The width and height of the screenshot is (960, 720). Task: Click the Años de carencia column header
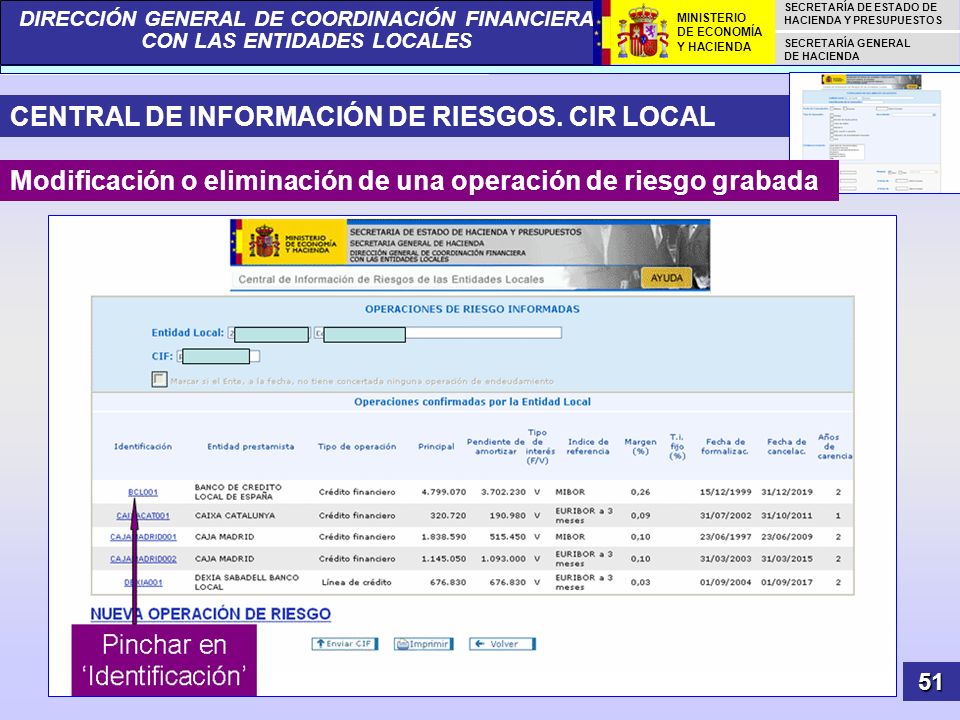[834, 446]
